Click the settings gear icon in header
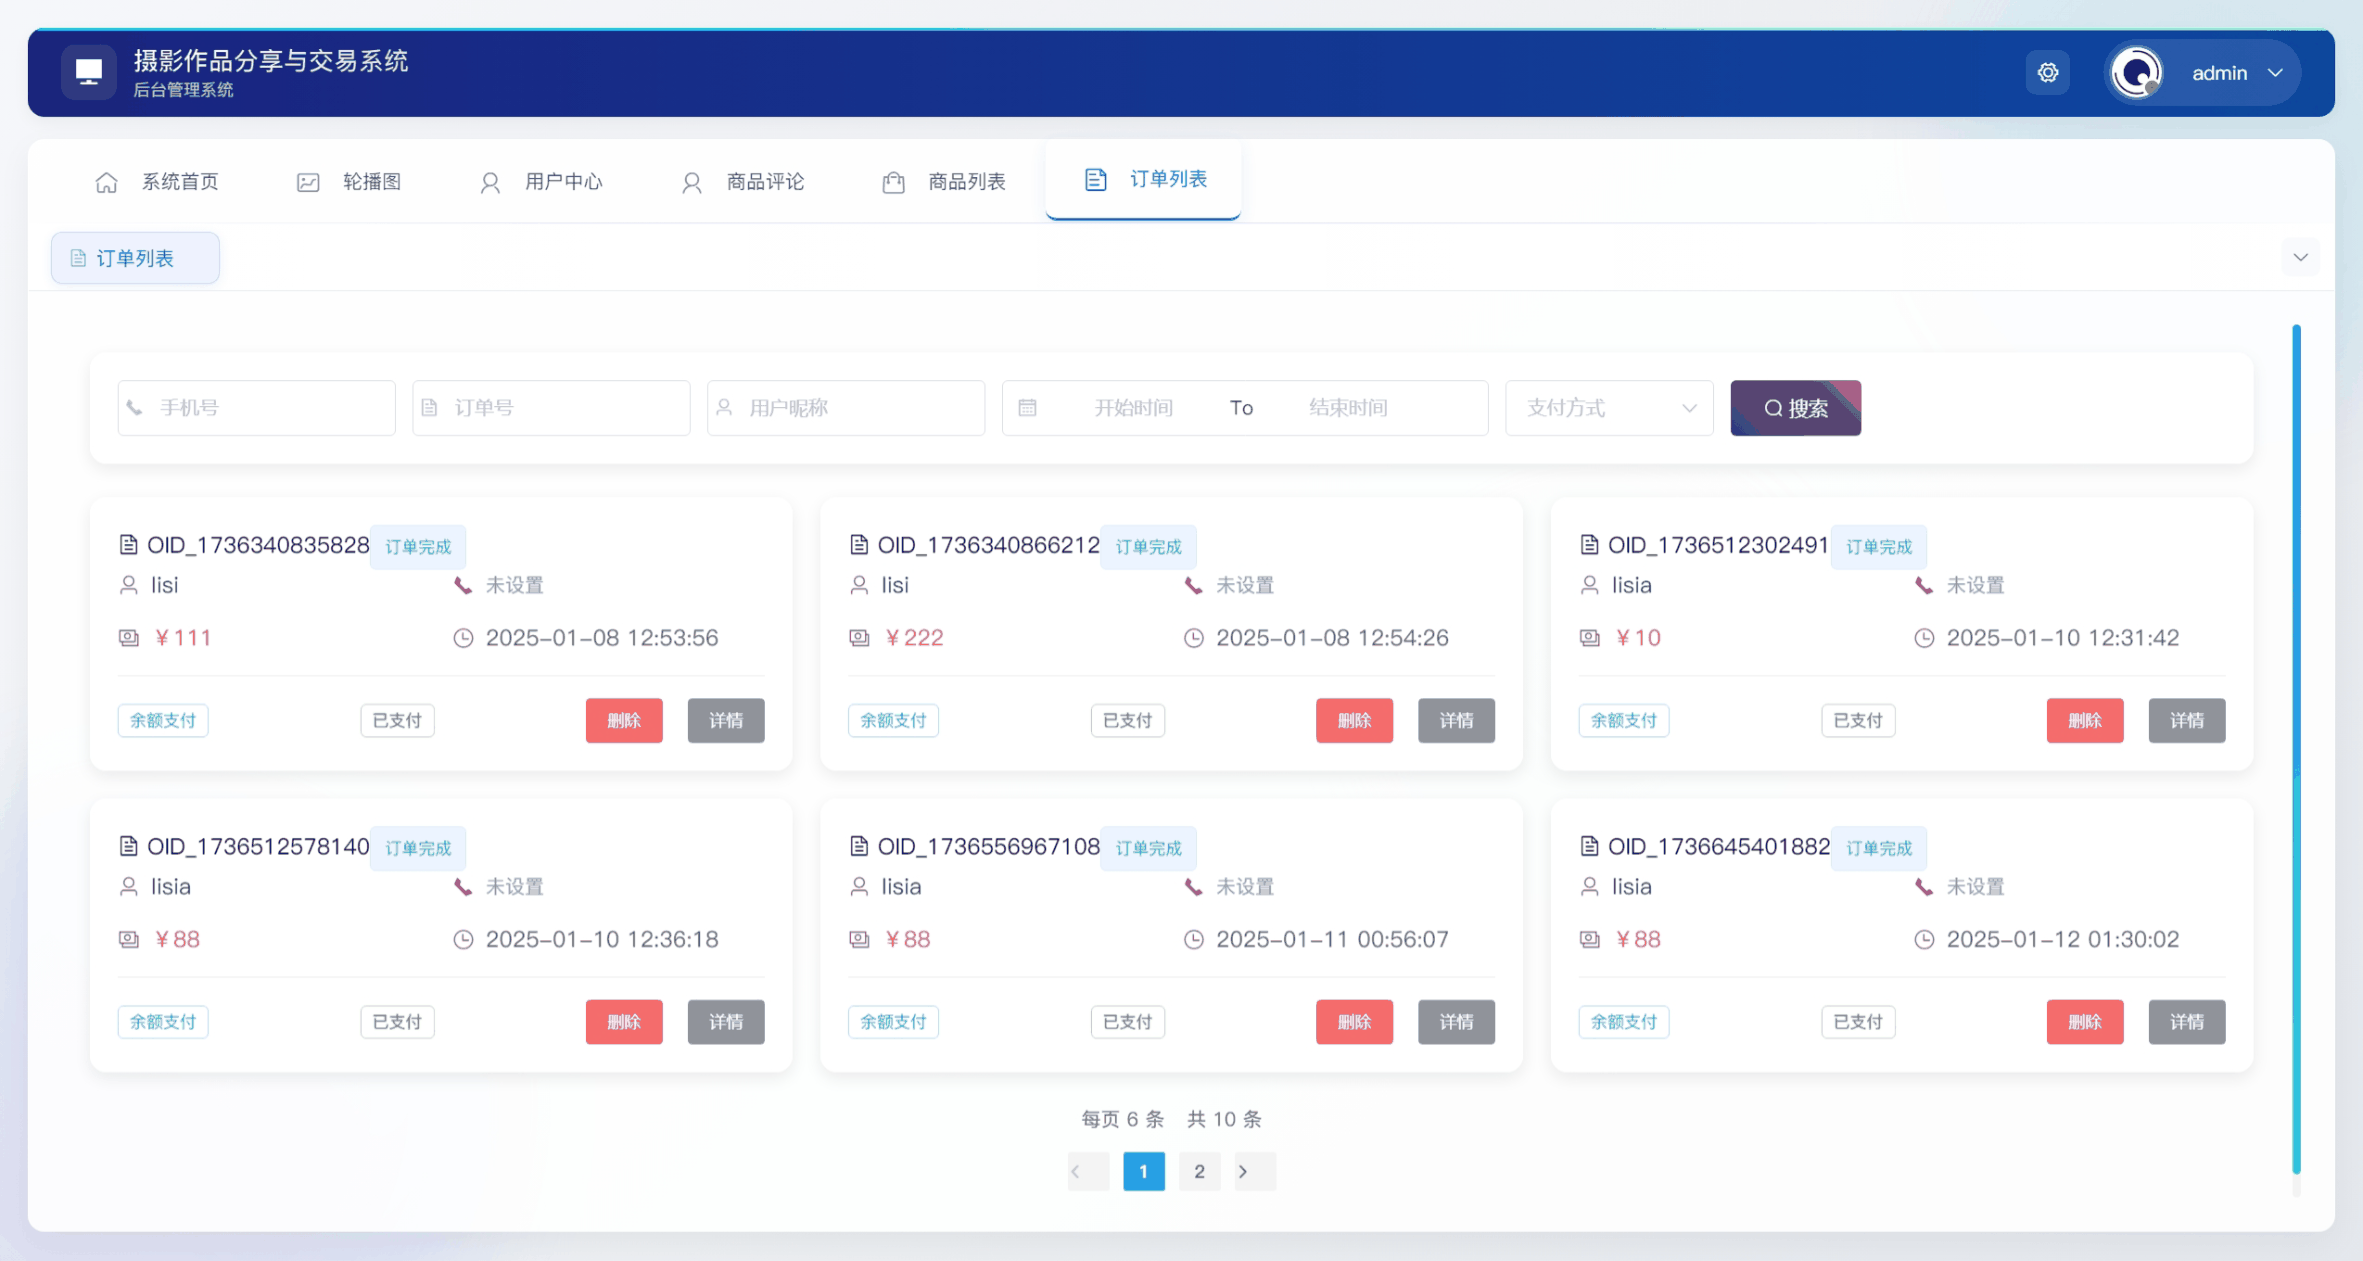 click(x=2047, y=73)
